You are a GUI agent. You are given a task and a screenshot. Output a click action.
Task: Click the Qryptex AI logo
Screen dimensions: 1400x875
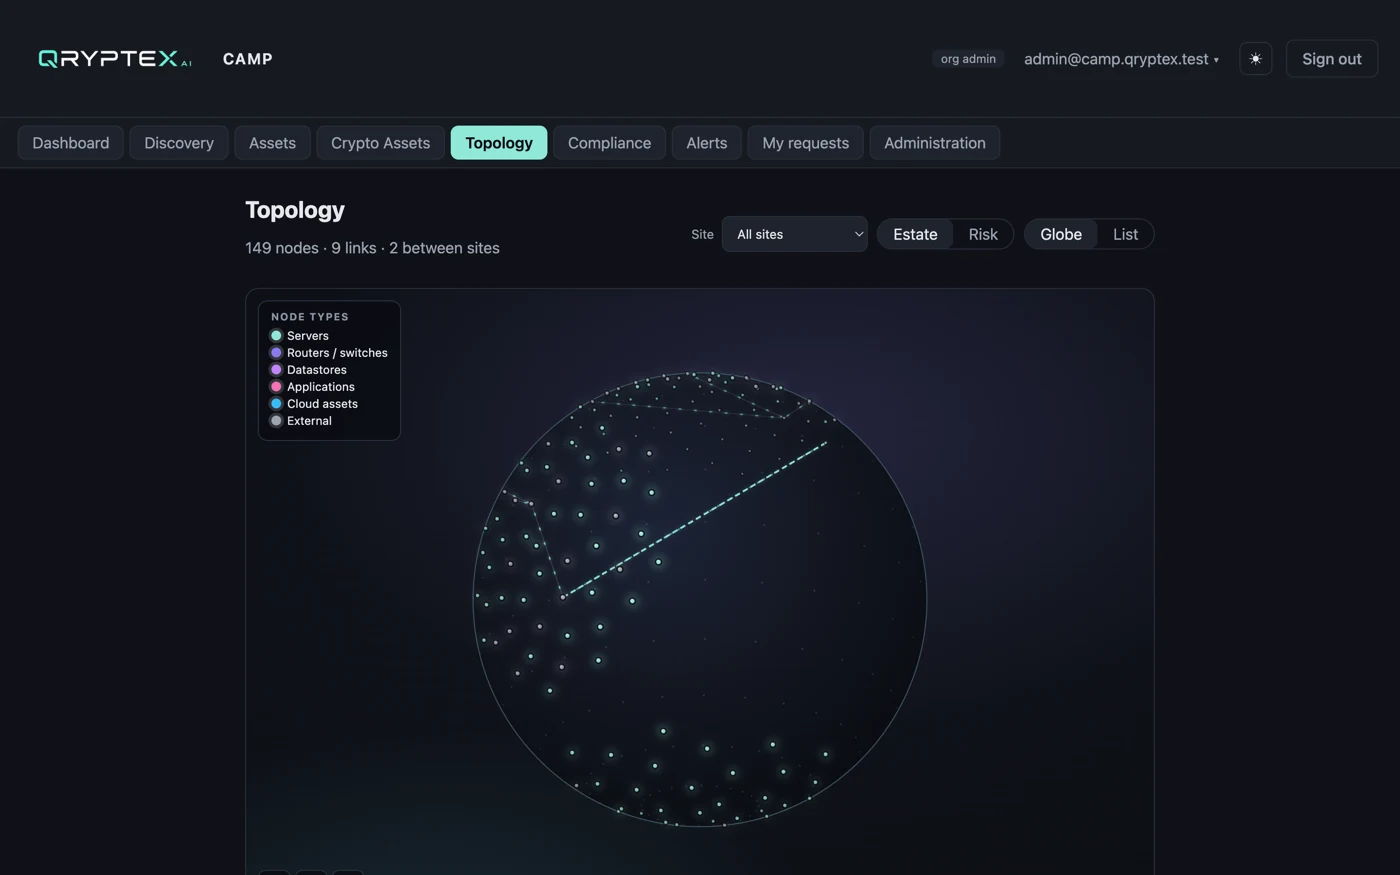[x=115, y=59]
